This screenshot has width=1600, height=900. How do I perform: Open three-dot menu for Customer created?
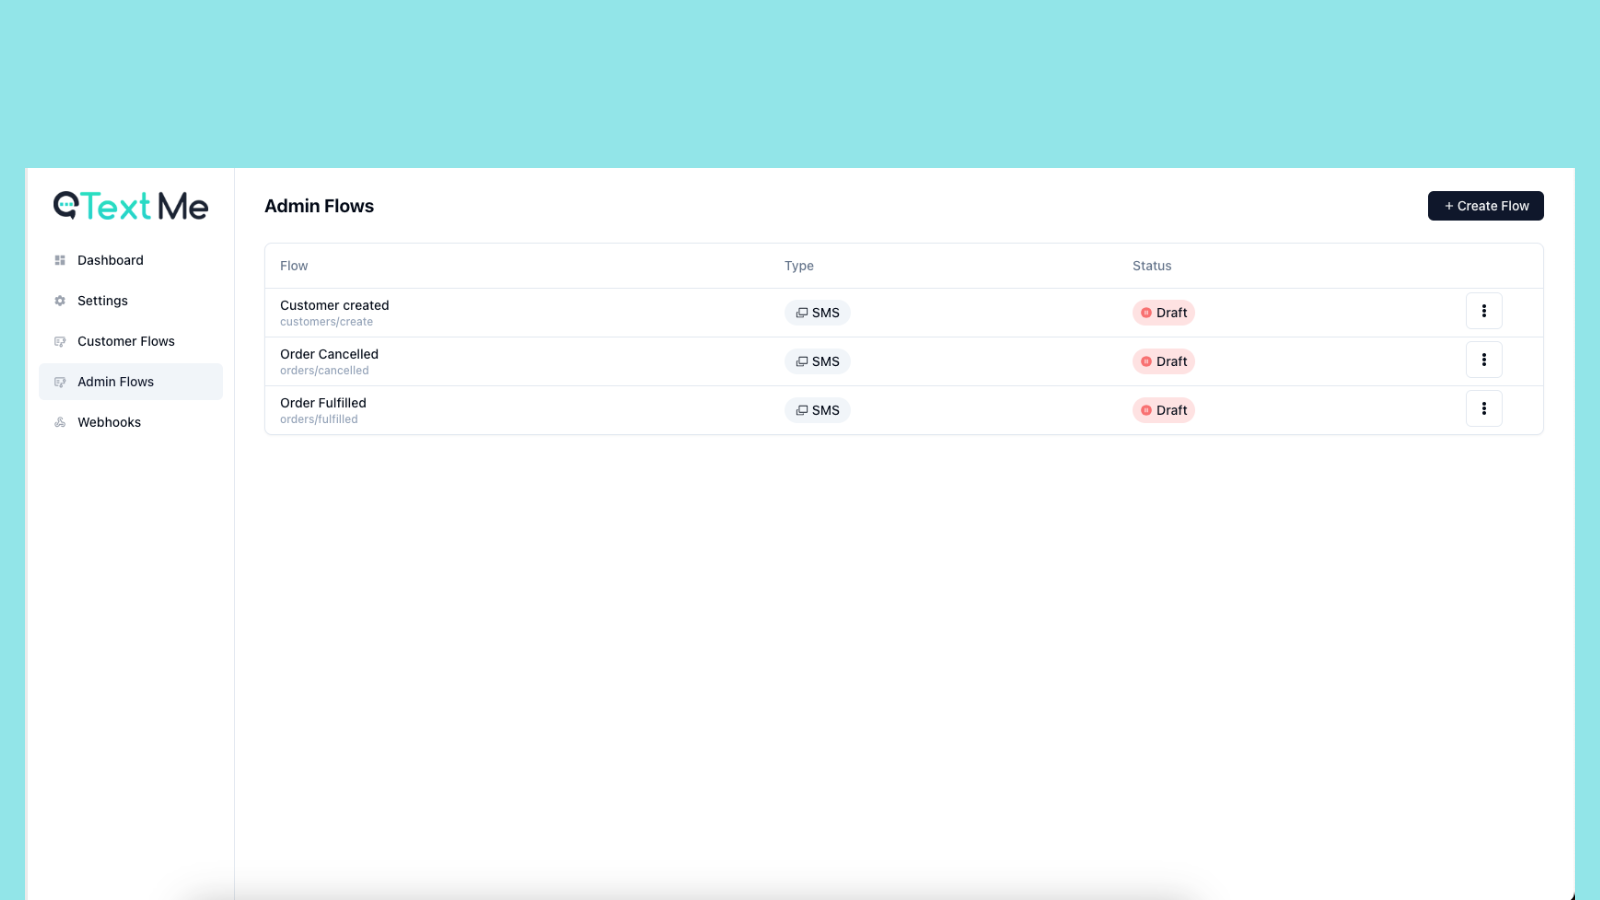pos(1484,311)
